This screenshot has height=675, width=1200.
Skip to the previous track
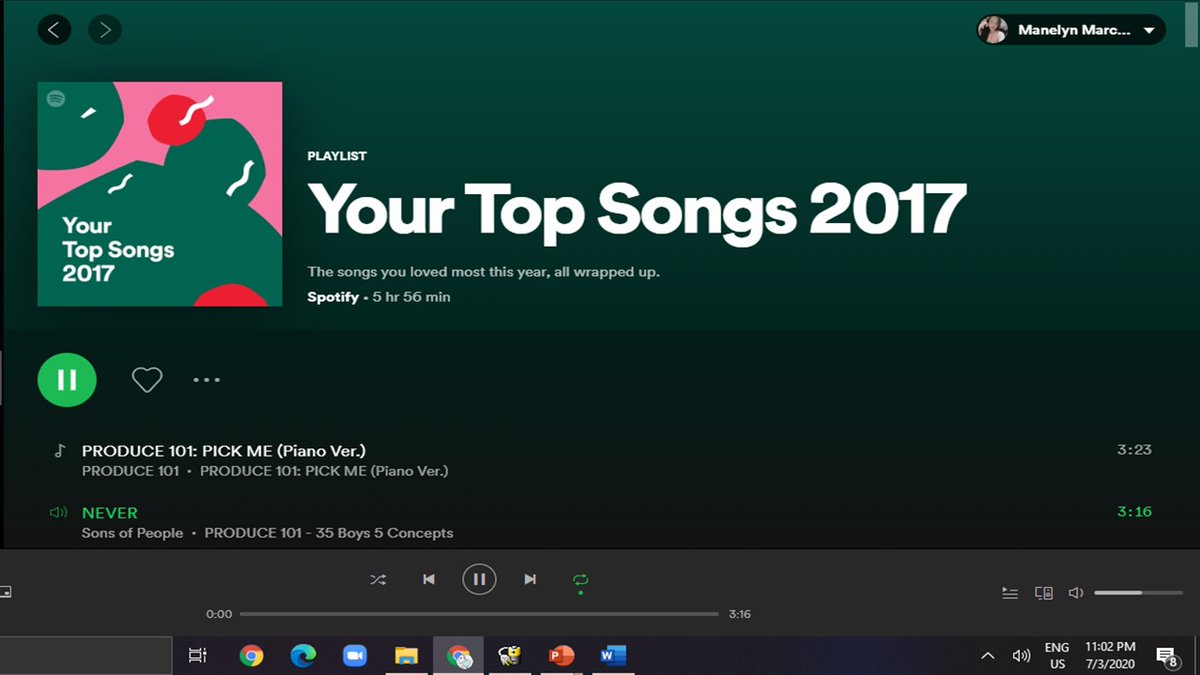click(x=429, y=579)
